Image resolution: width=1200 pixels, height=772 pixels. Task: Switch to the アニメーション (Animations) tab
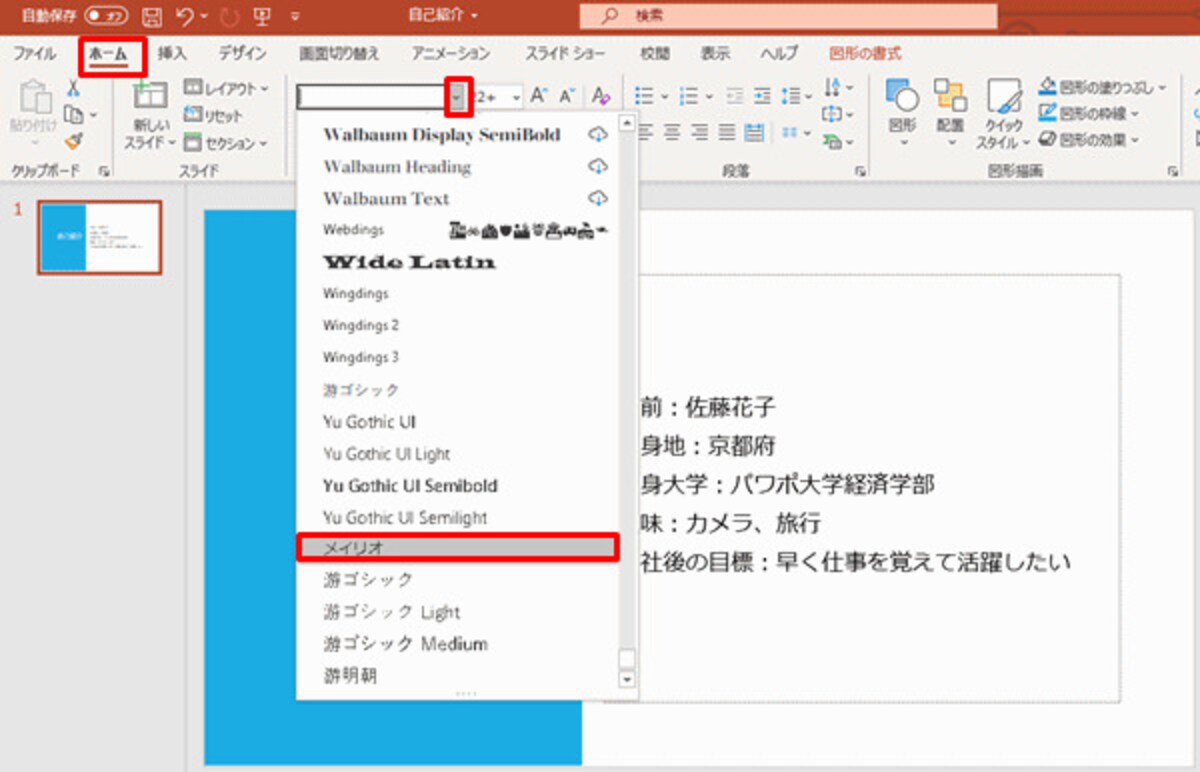point(451,54)
